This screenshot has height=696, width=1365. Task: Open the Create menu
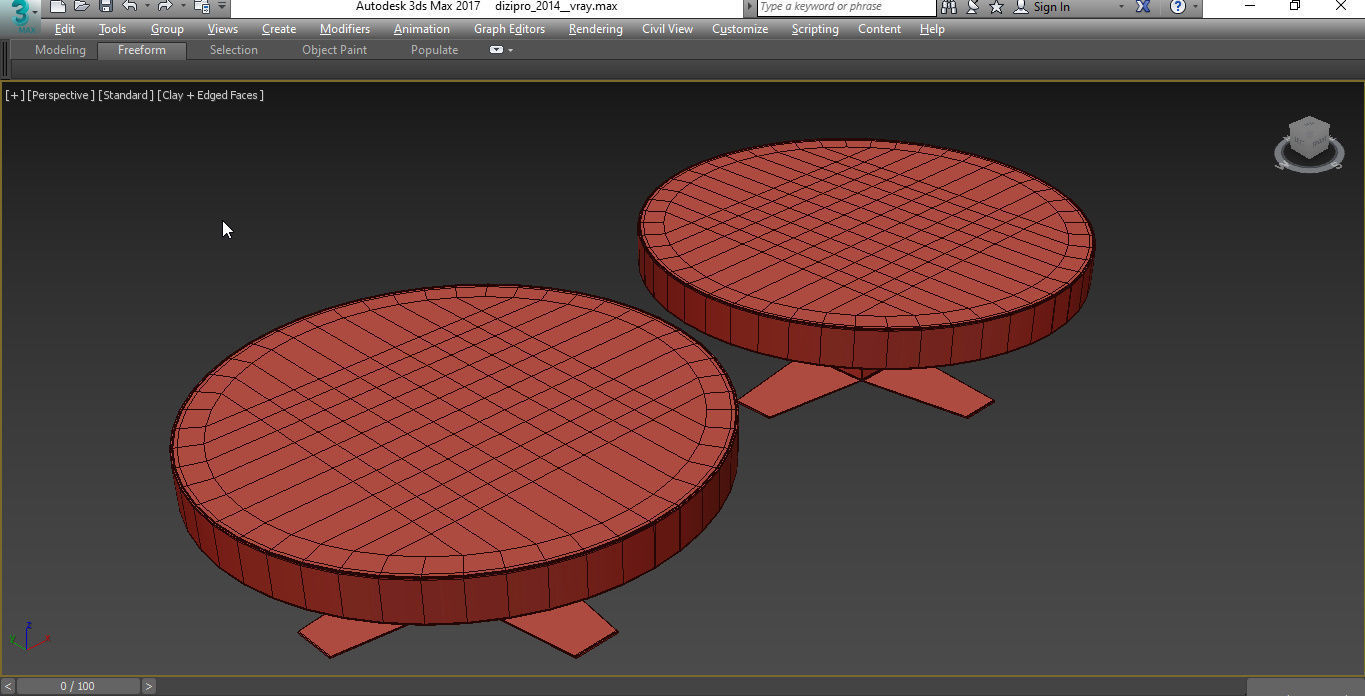point(279,29)
